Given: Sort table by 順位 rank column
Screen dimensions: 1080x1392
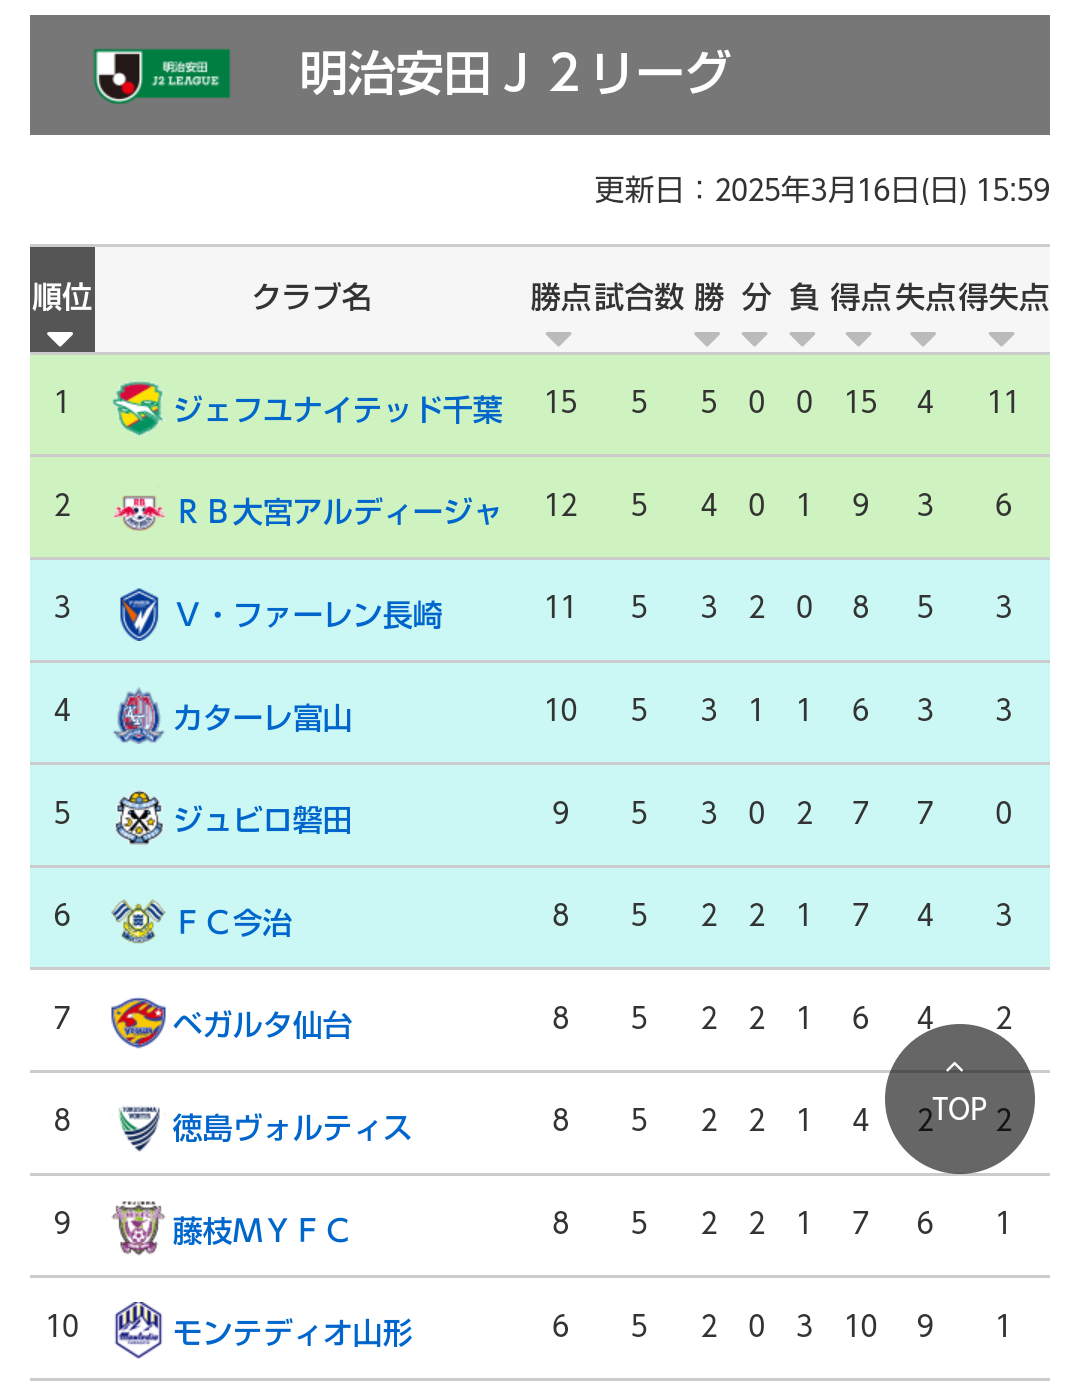Looking at the screenshot, I should [x=62, y=300].
